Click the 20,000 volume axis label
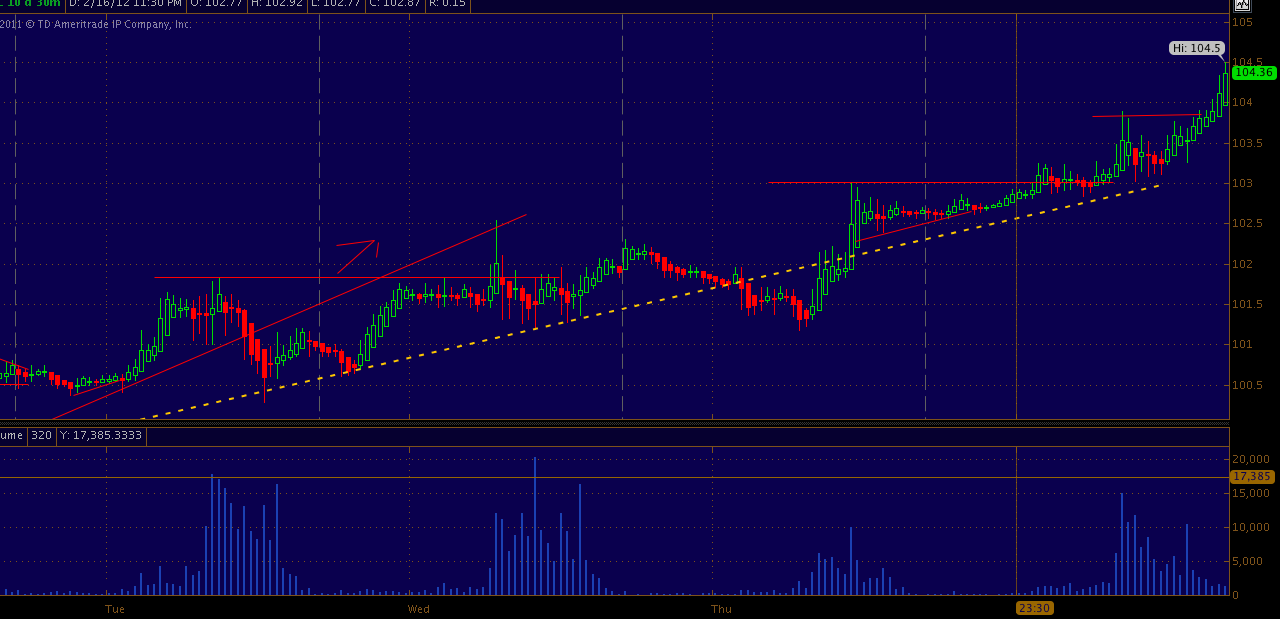 tap(1250, 459)
